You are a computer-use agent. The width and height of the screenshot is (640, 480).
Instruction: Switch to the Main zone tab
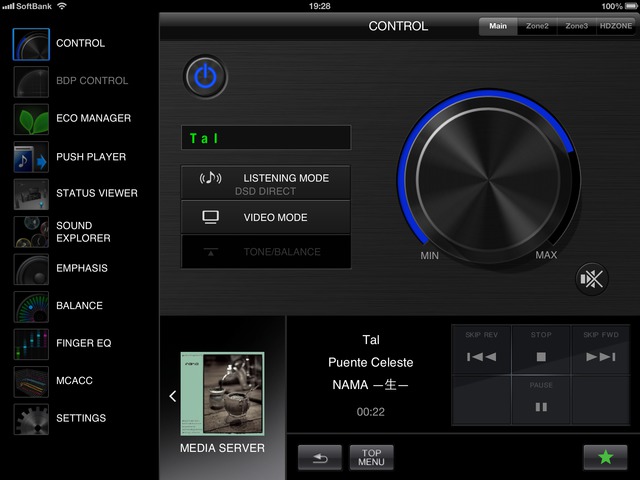pyautogui.click(x=498, y=26)
